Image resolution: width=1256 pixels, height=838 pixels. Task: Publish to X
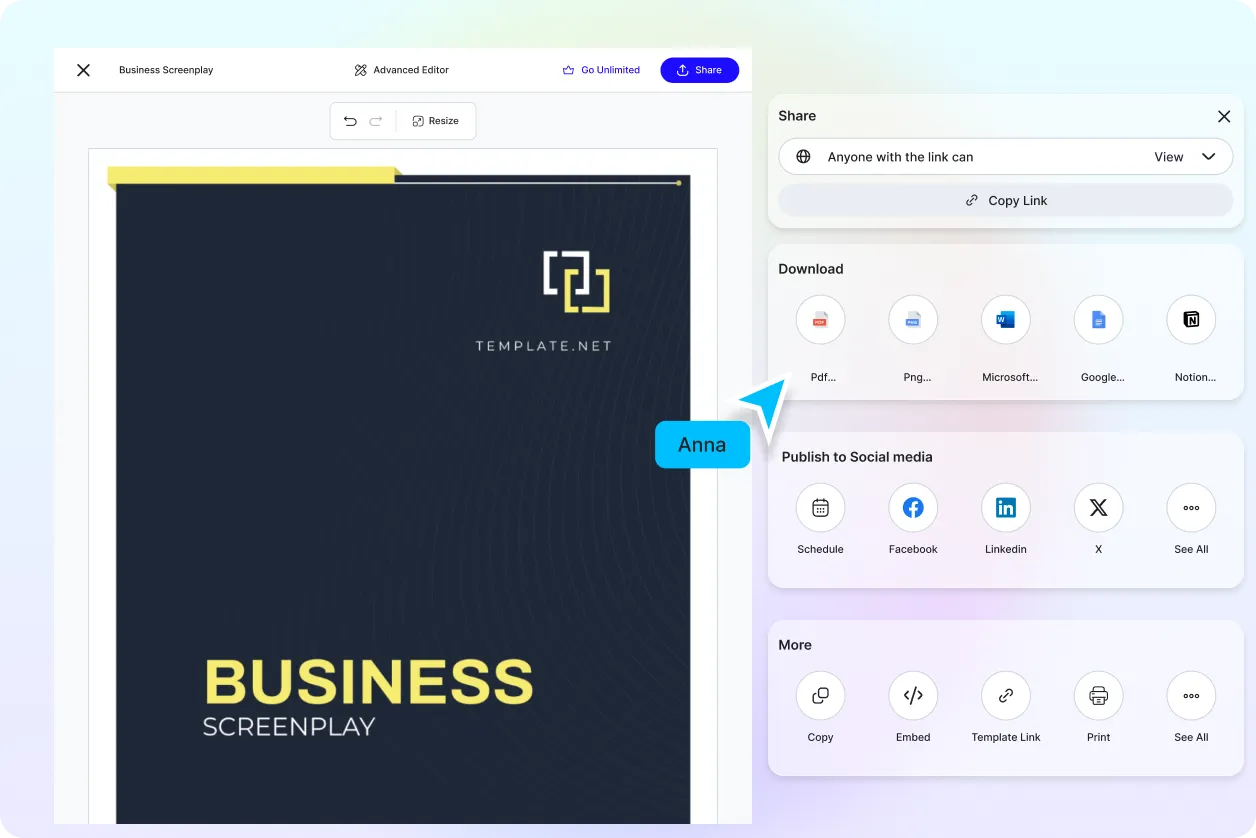(x=1098, y=508)
